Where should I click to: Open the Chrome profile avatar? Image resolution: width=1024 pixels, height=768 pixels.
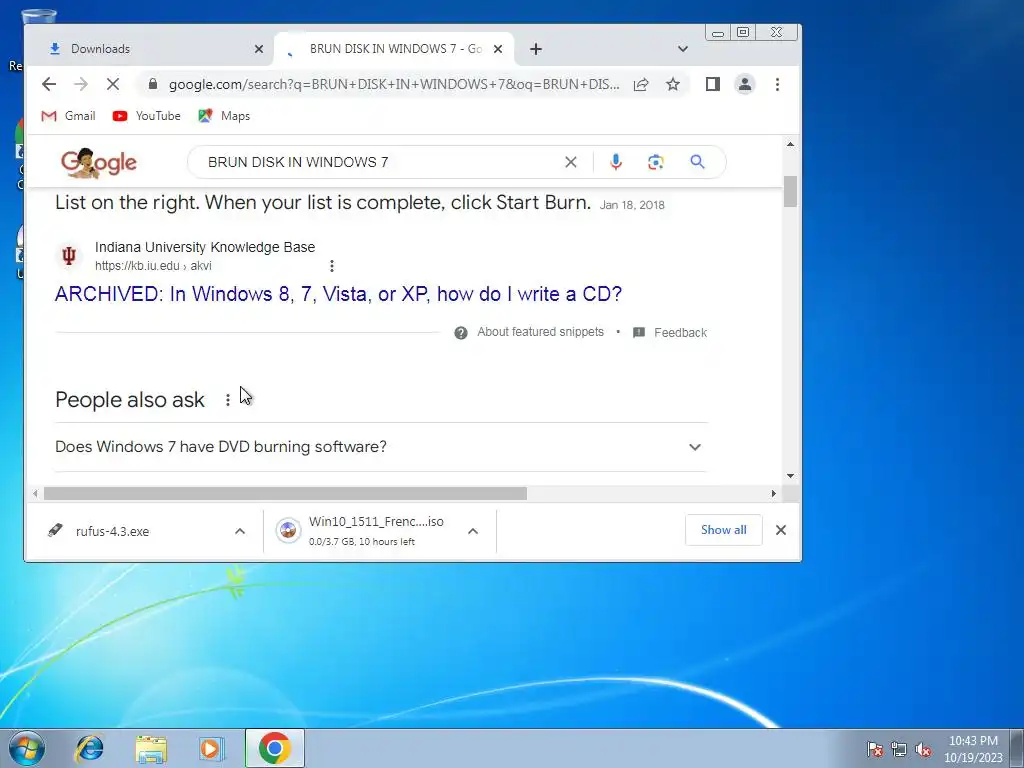[744, 84]
